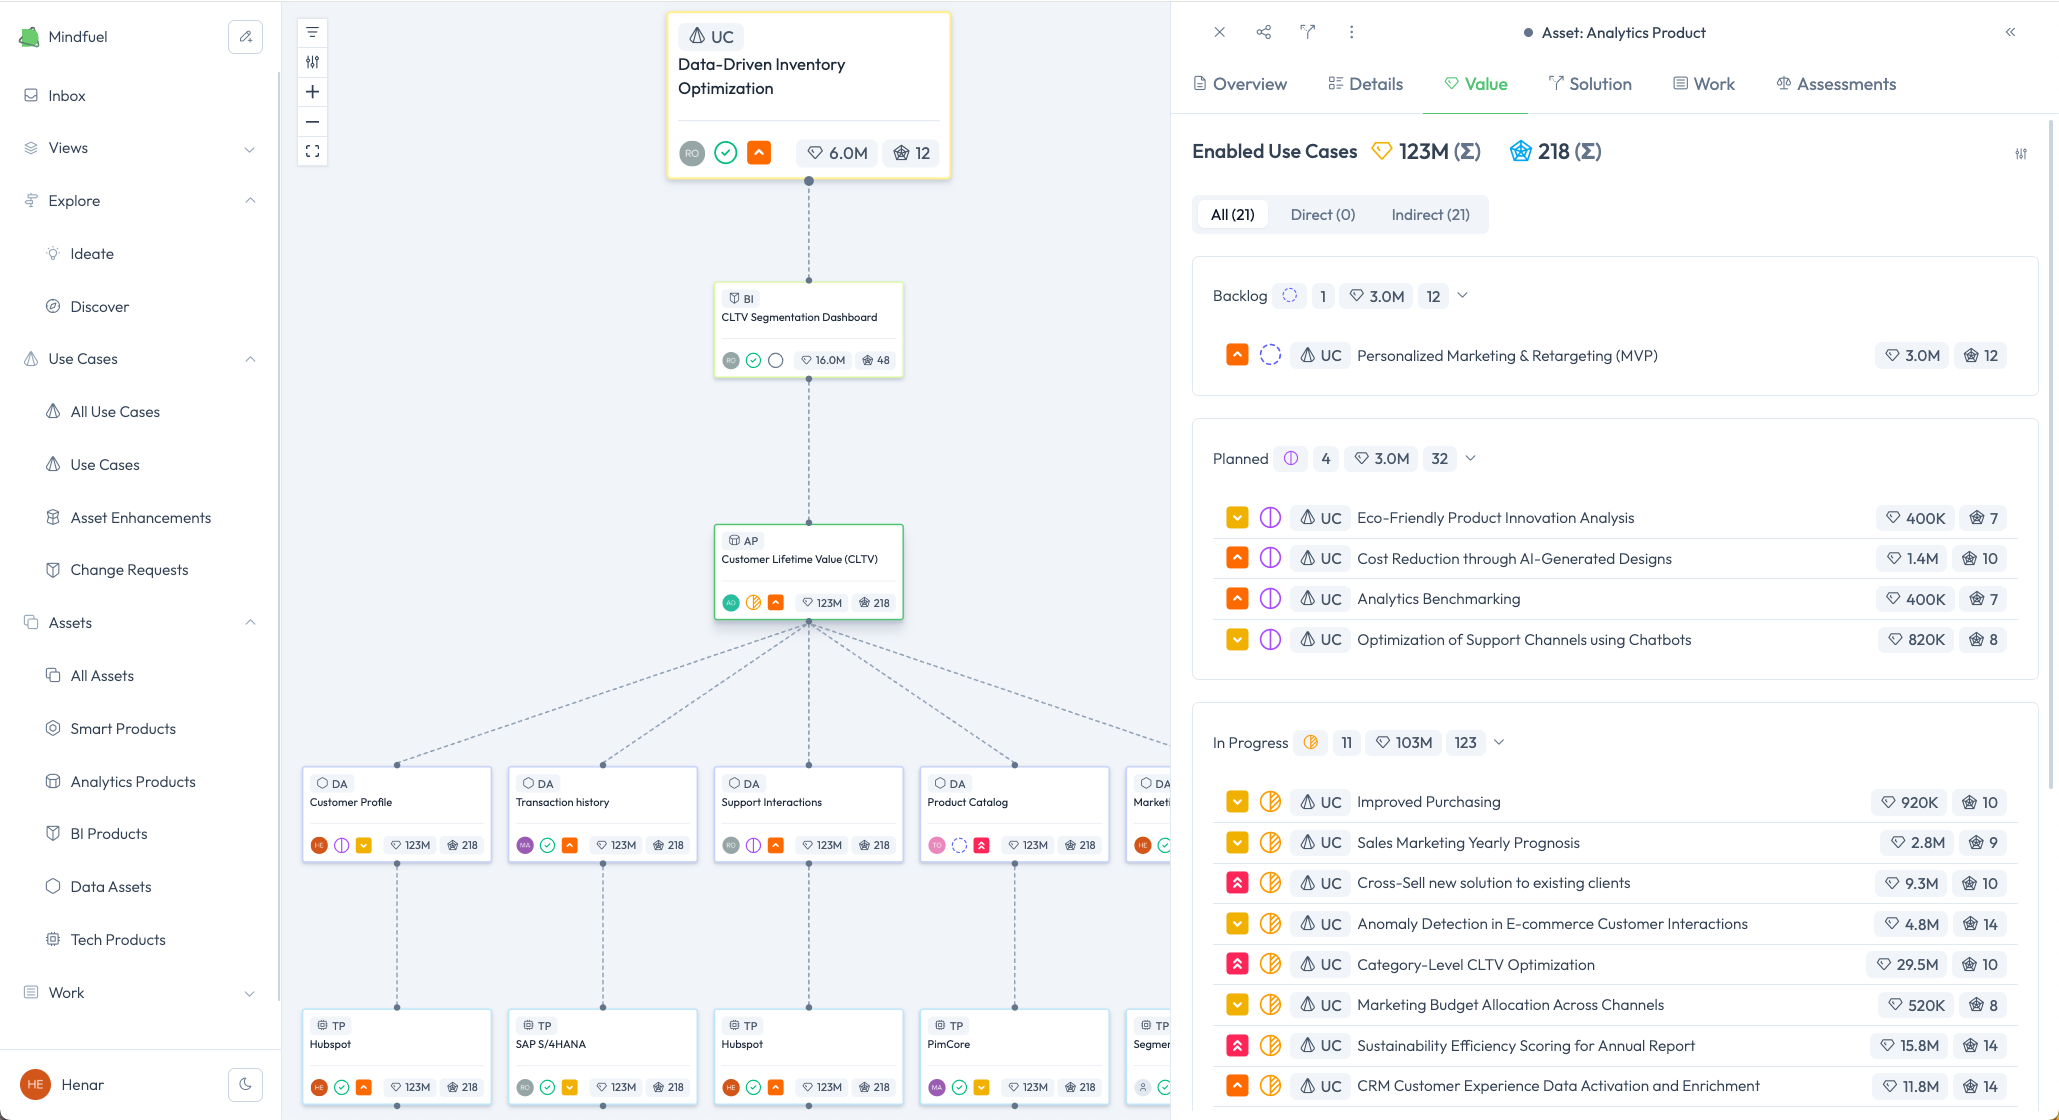The image size is (2059, 1120).
Task: Click the fit-to-screen canvas icon
Action: (312, 151)
